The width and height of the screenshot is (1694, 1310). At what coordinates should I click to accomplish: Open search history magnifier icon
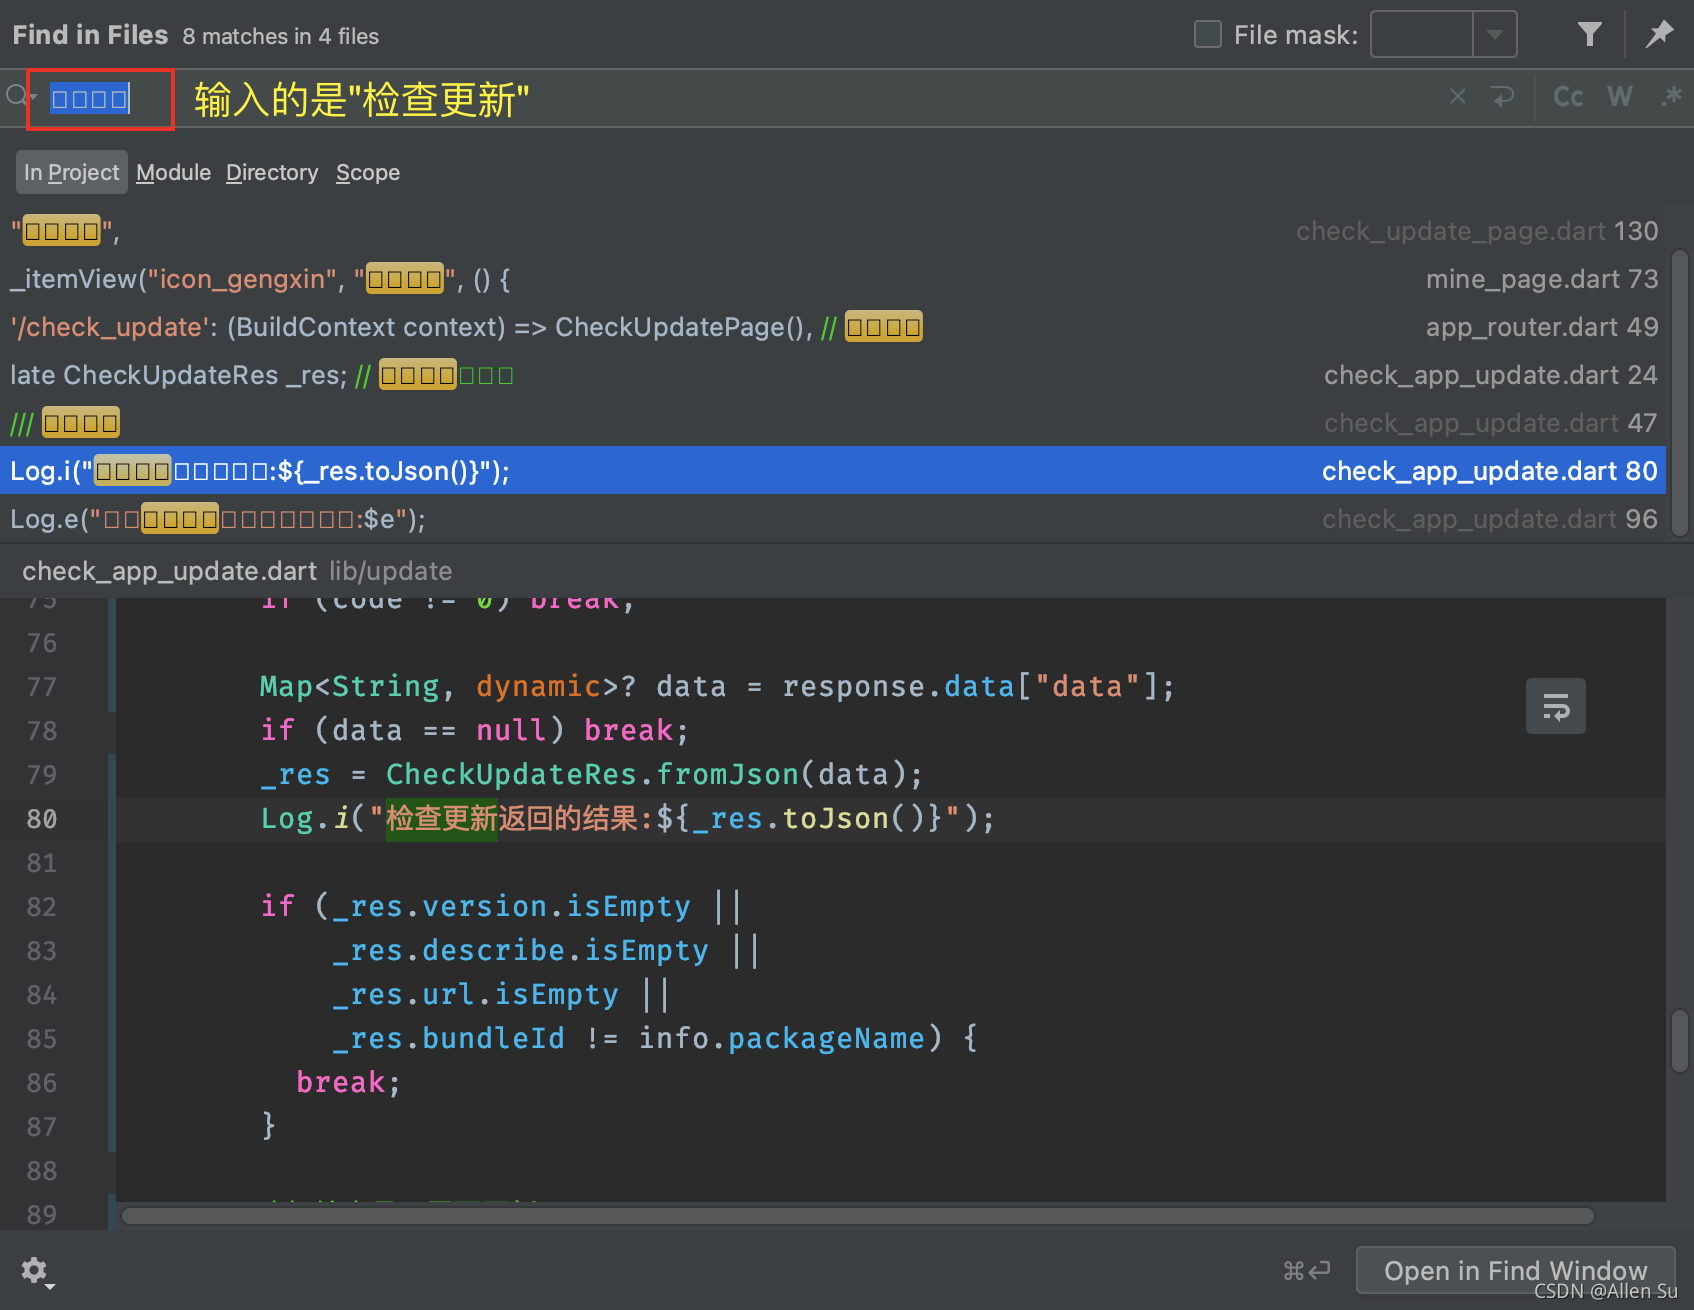coord(20,96)
